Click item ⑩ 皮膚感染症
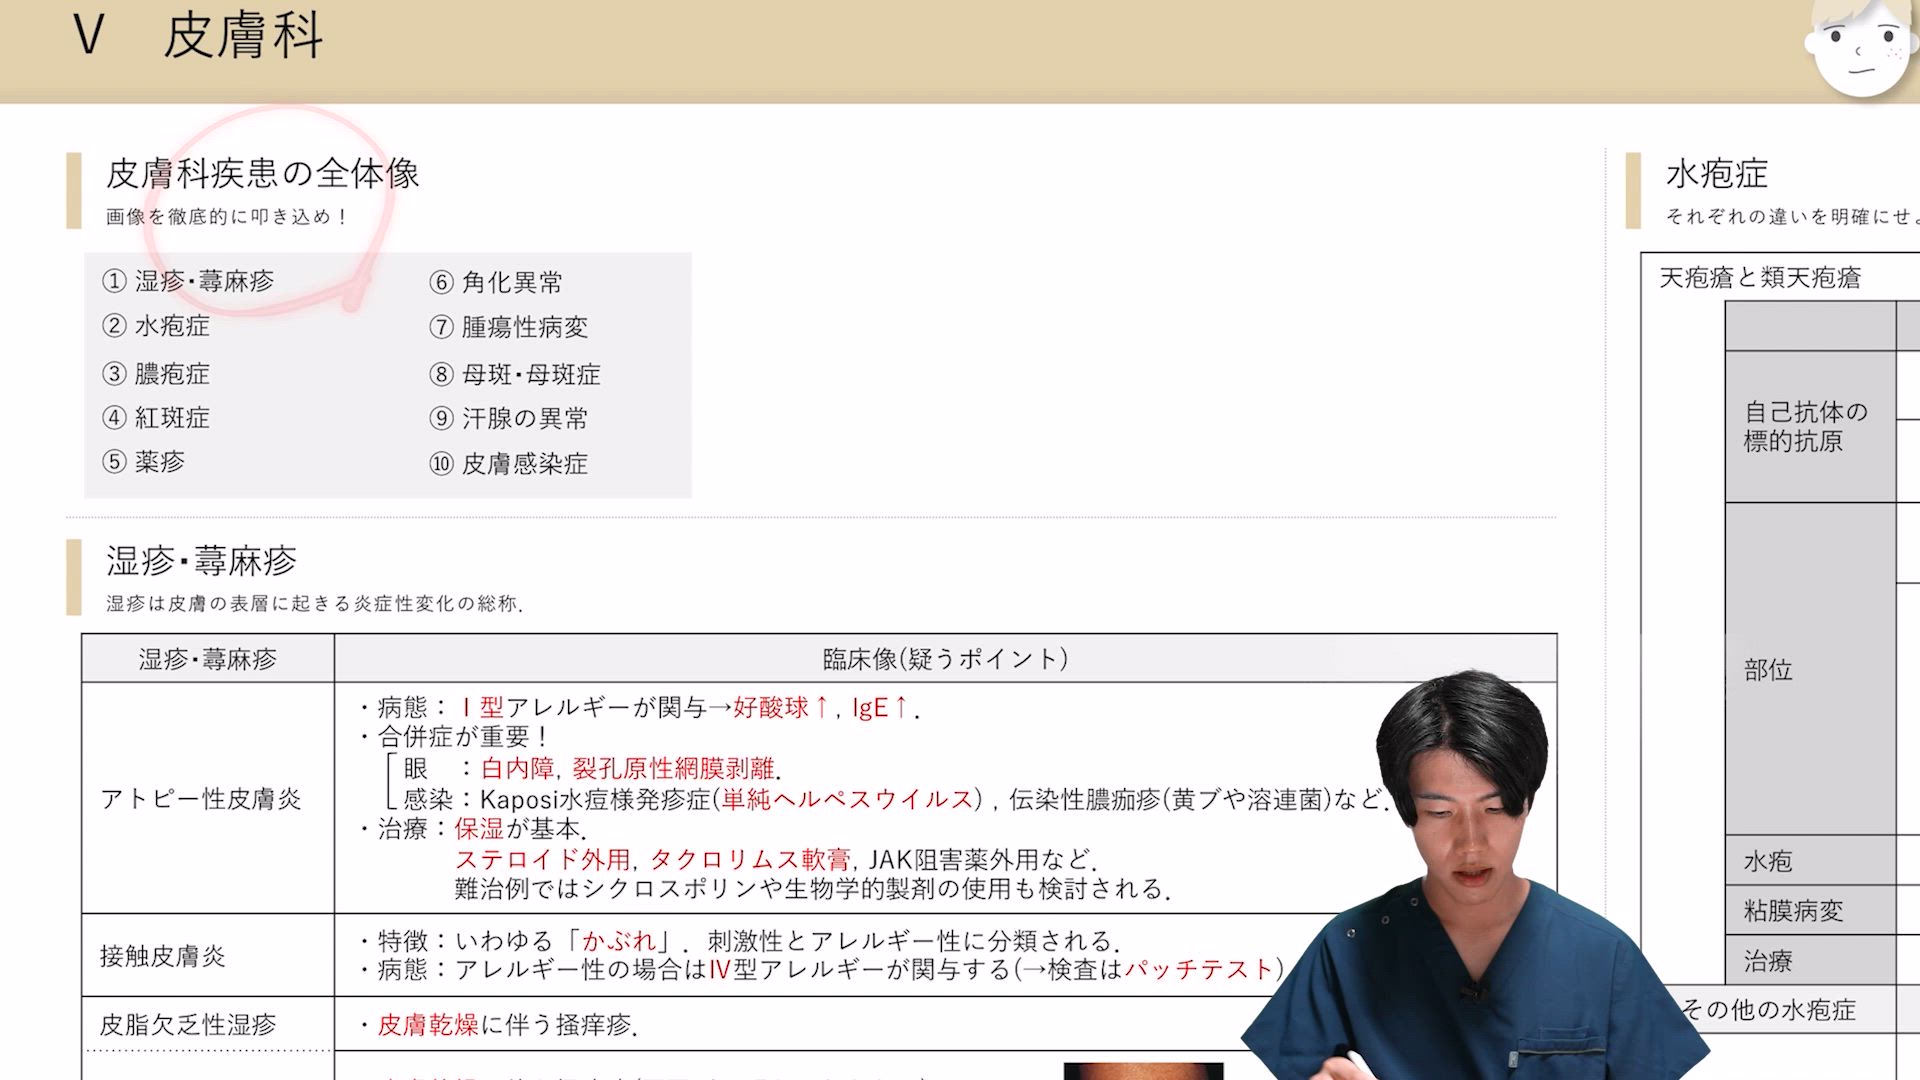The width and height of the screenshot is (1920, 1080). 509,463
